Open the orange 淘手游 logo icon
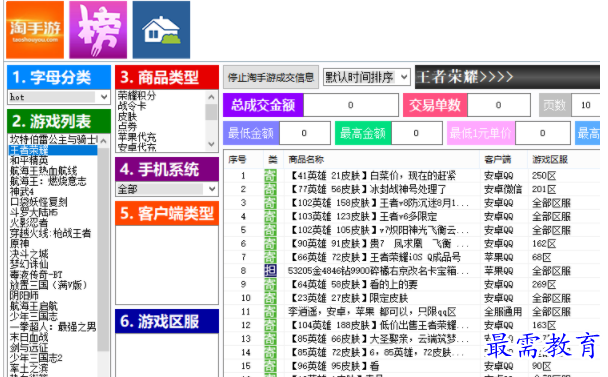This screenshot has width=608, height=377. 35,30
